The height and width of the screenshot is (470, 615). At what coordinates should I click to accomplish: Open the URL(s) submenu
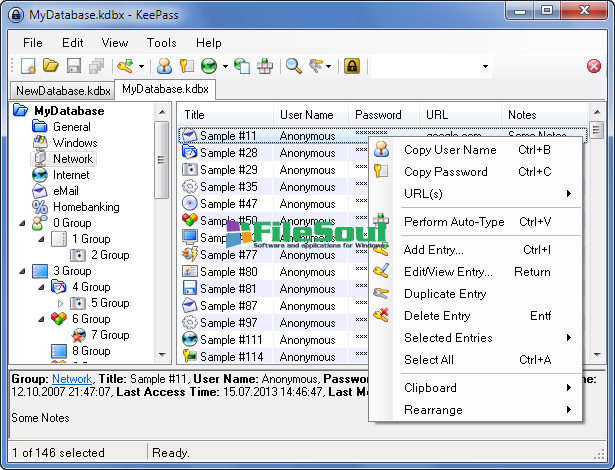pyautogui.click(x=475, y=194)
